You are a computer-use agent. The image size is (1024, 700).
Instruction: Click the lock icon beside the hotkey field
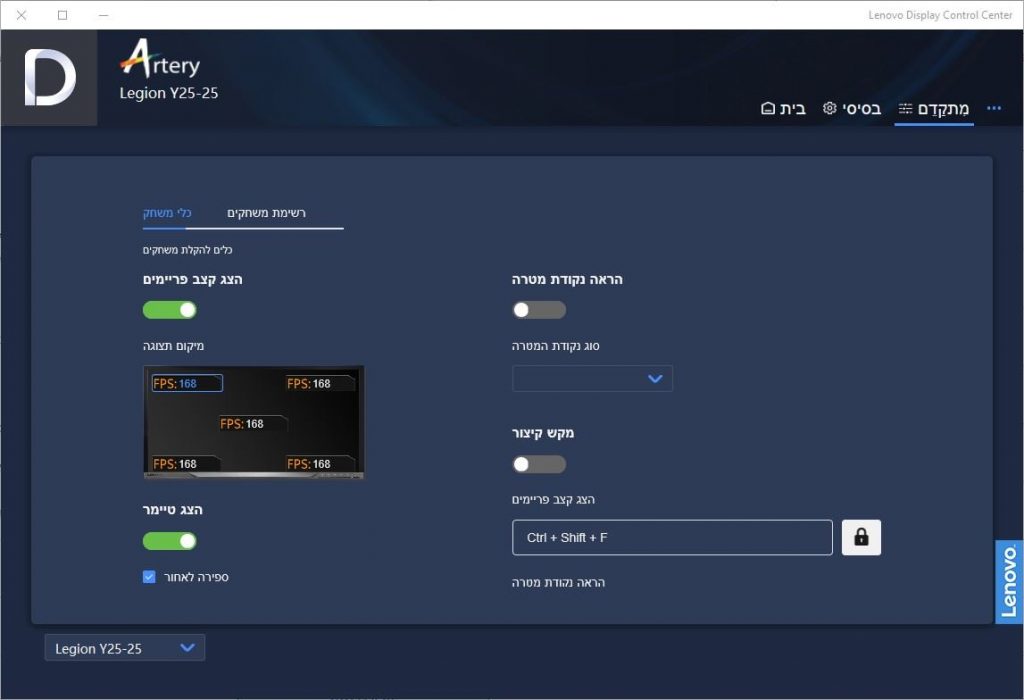tap(861, 537)
